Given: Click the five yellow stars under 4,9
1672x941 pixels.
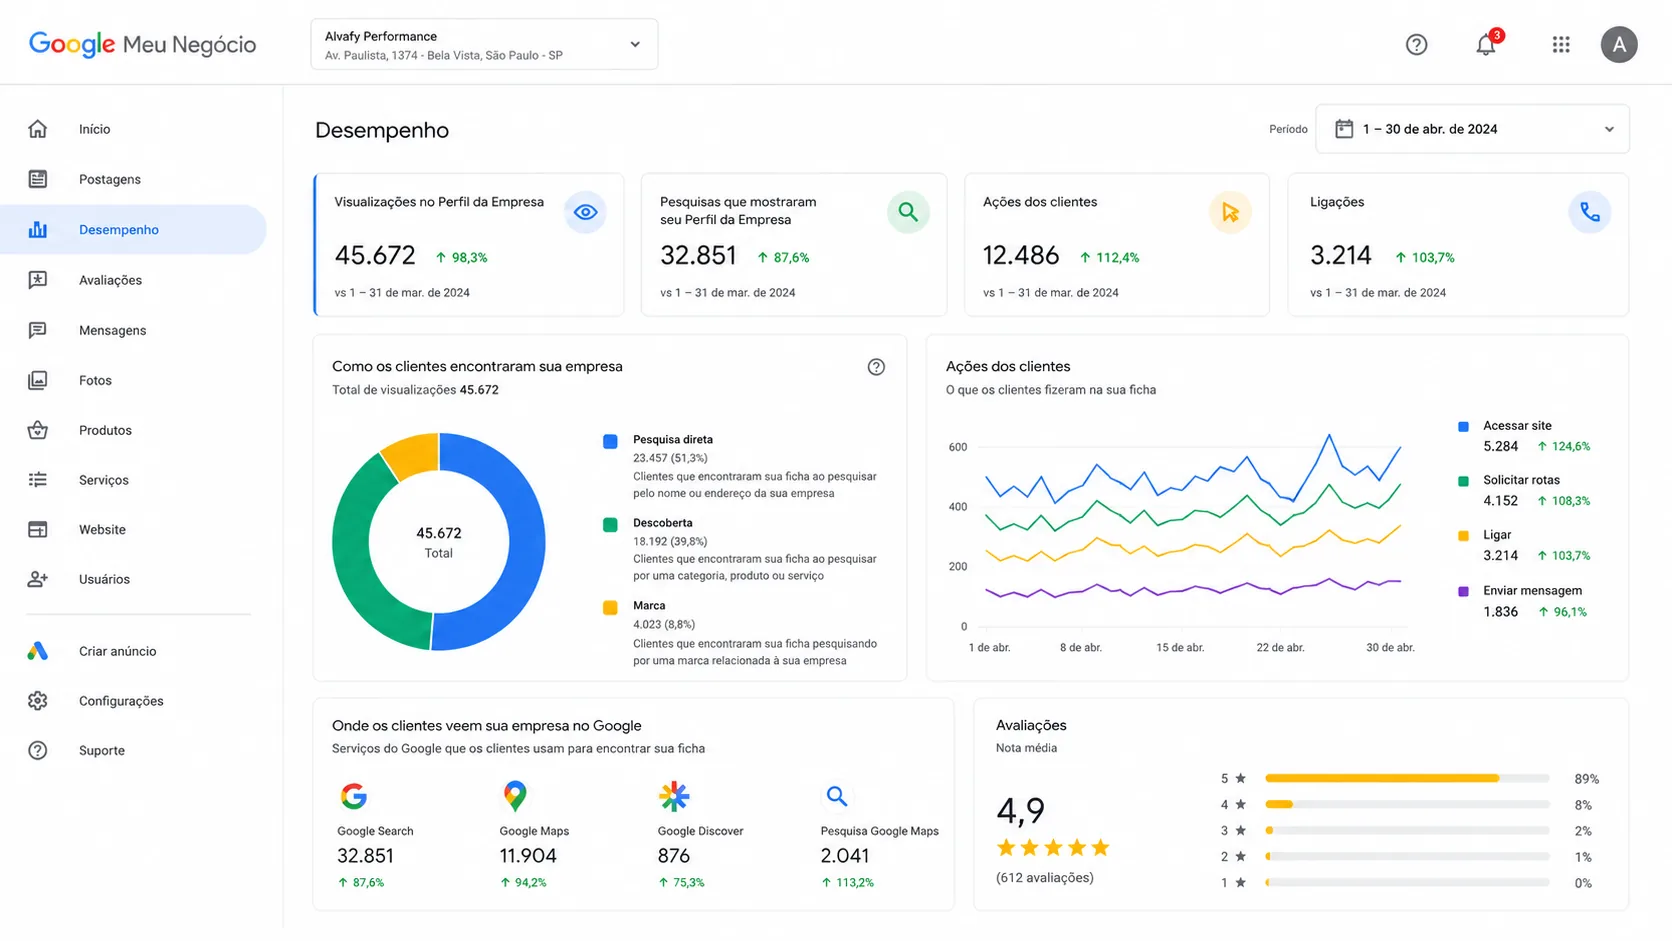Looking at the screenshot, I should point(1053,848).
